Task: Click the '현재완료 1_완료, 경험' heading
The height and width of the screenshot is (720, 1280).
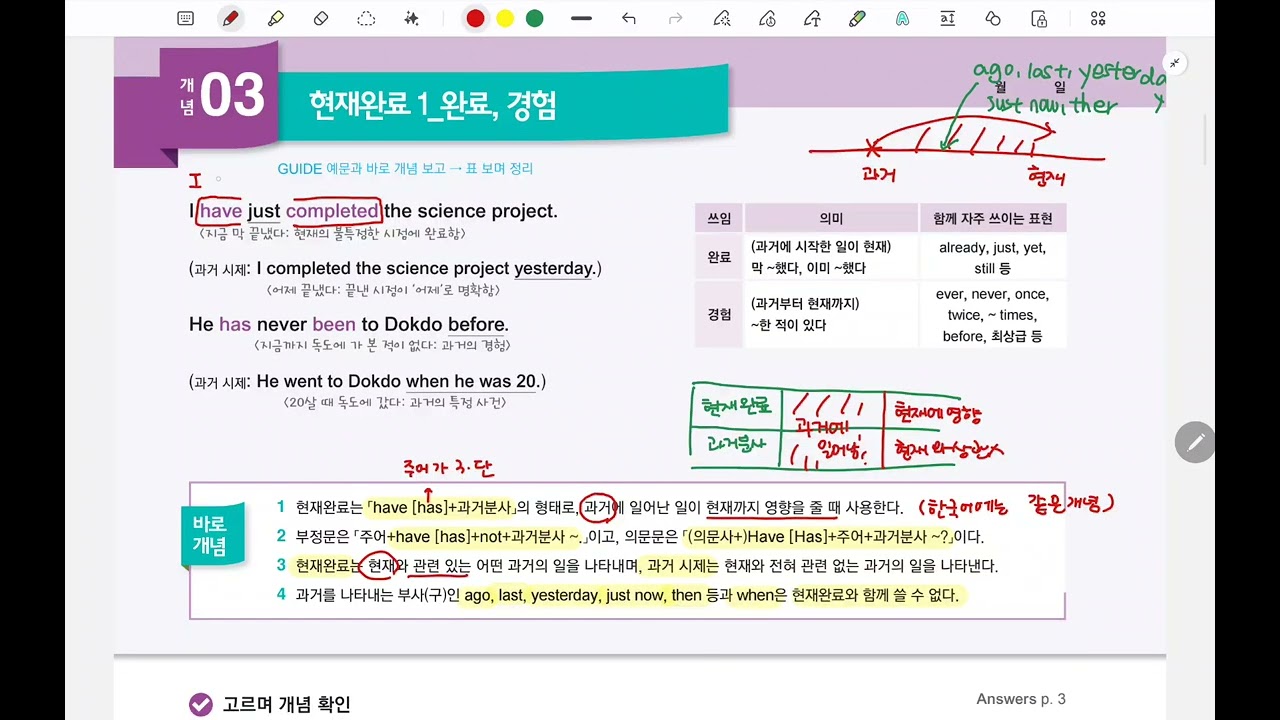Action: tap(433, 105)
